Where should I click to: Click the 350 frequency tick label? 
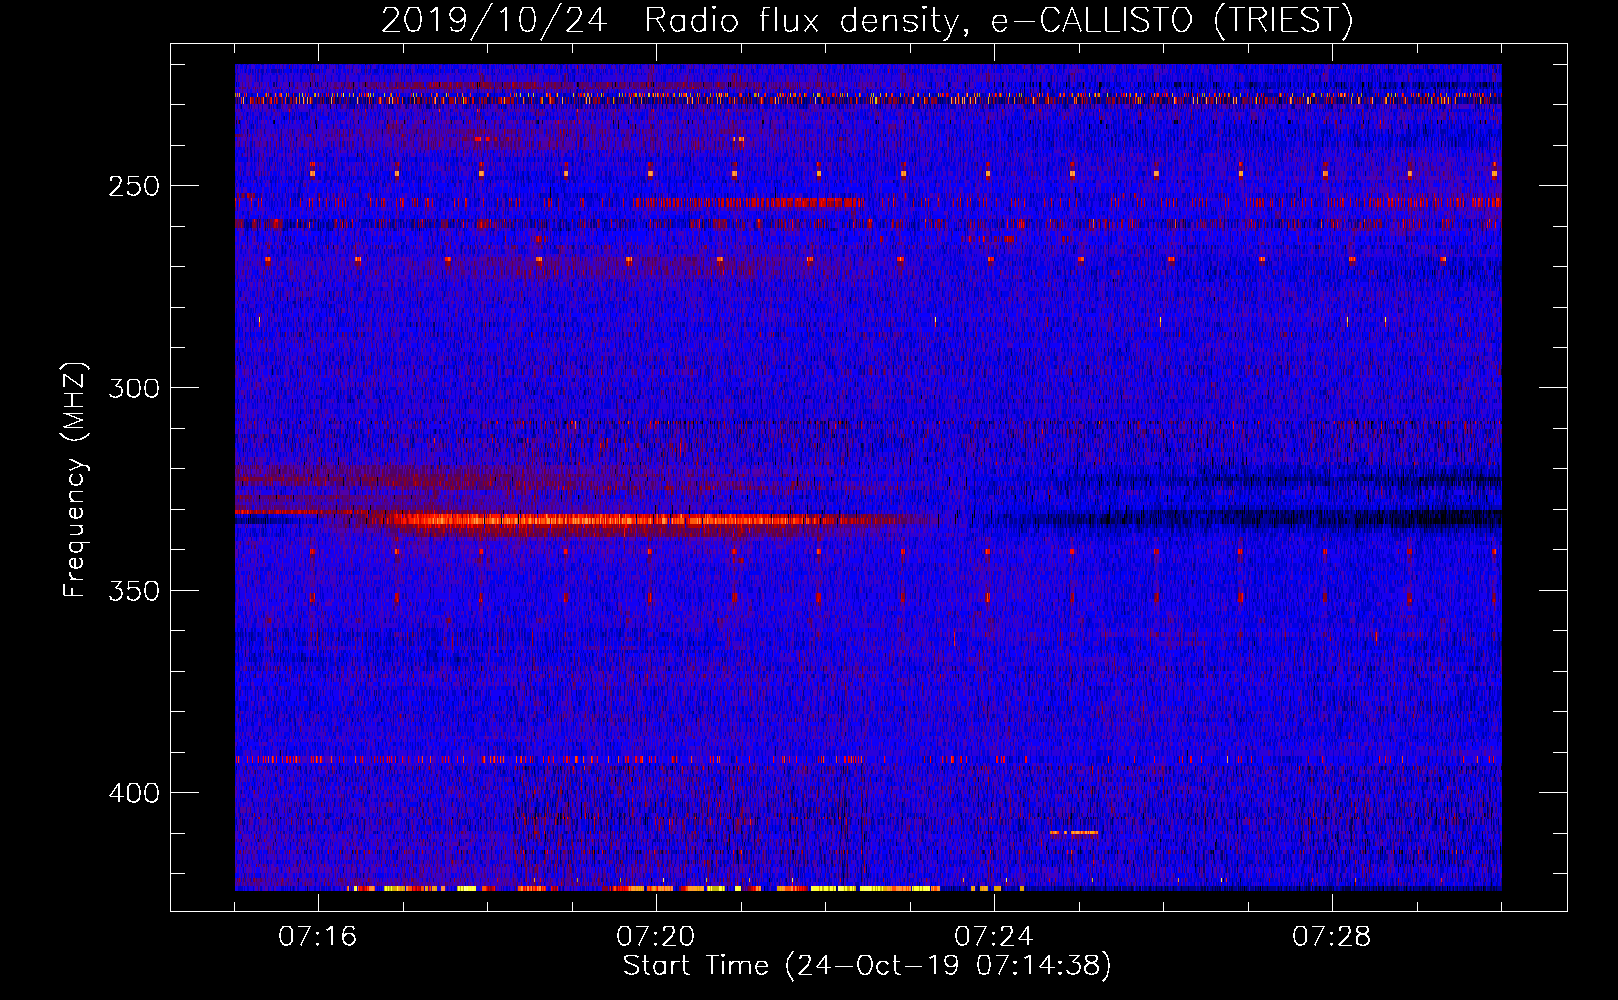click(134, 591)
